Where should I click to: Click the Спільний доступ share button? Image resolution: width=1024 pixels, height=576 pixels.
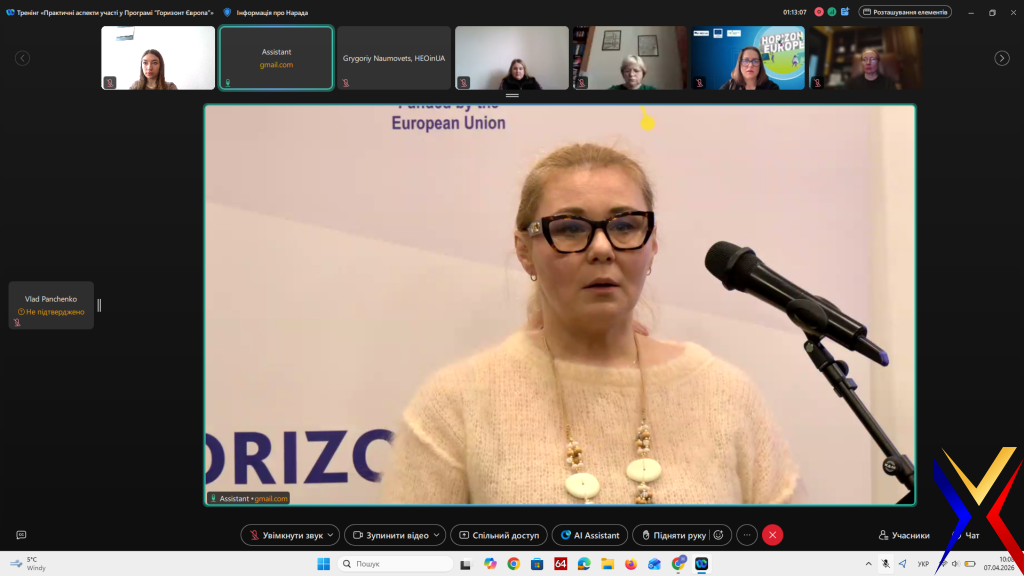tap(499, 535)
